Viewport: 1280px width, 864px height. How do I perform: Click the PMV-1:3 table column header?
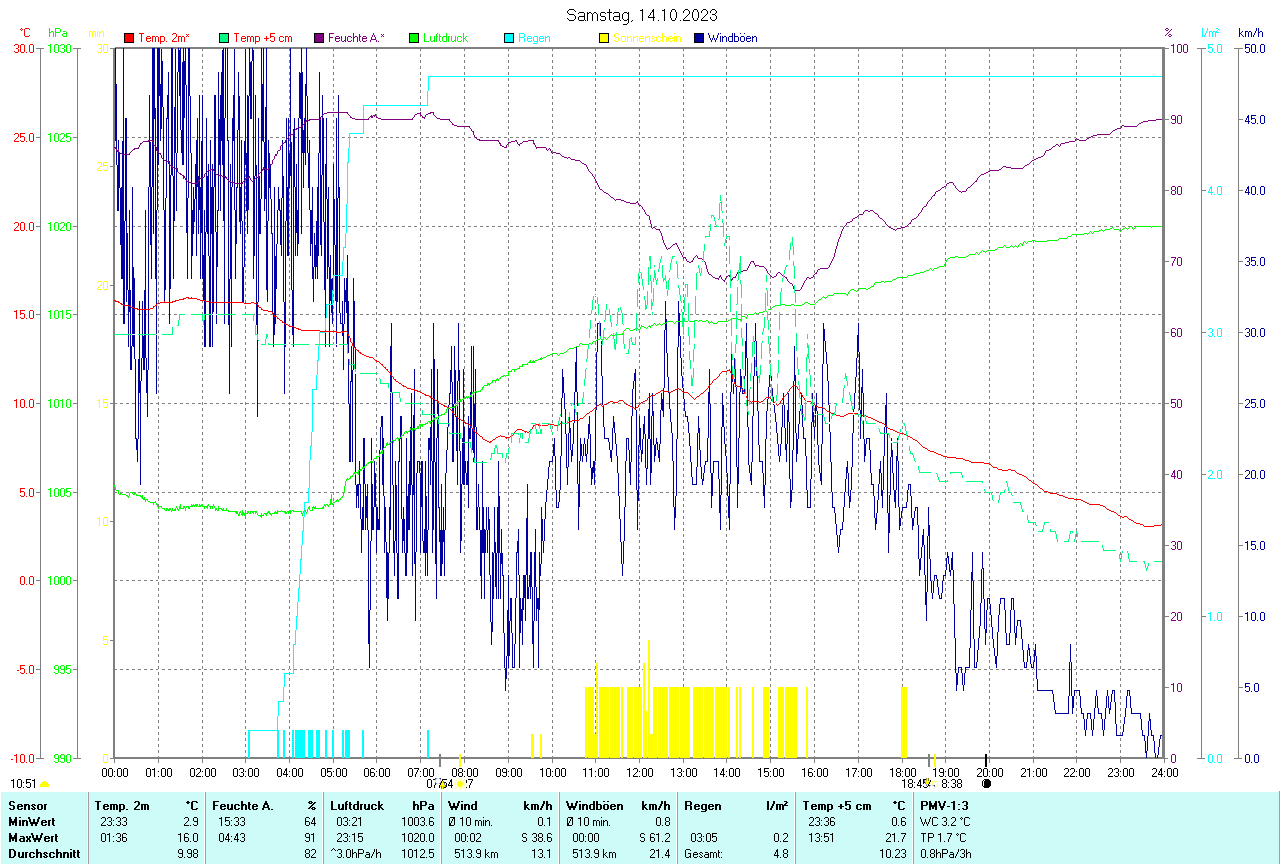pos(945,805)
